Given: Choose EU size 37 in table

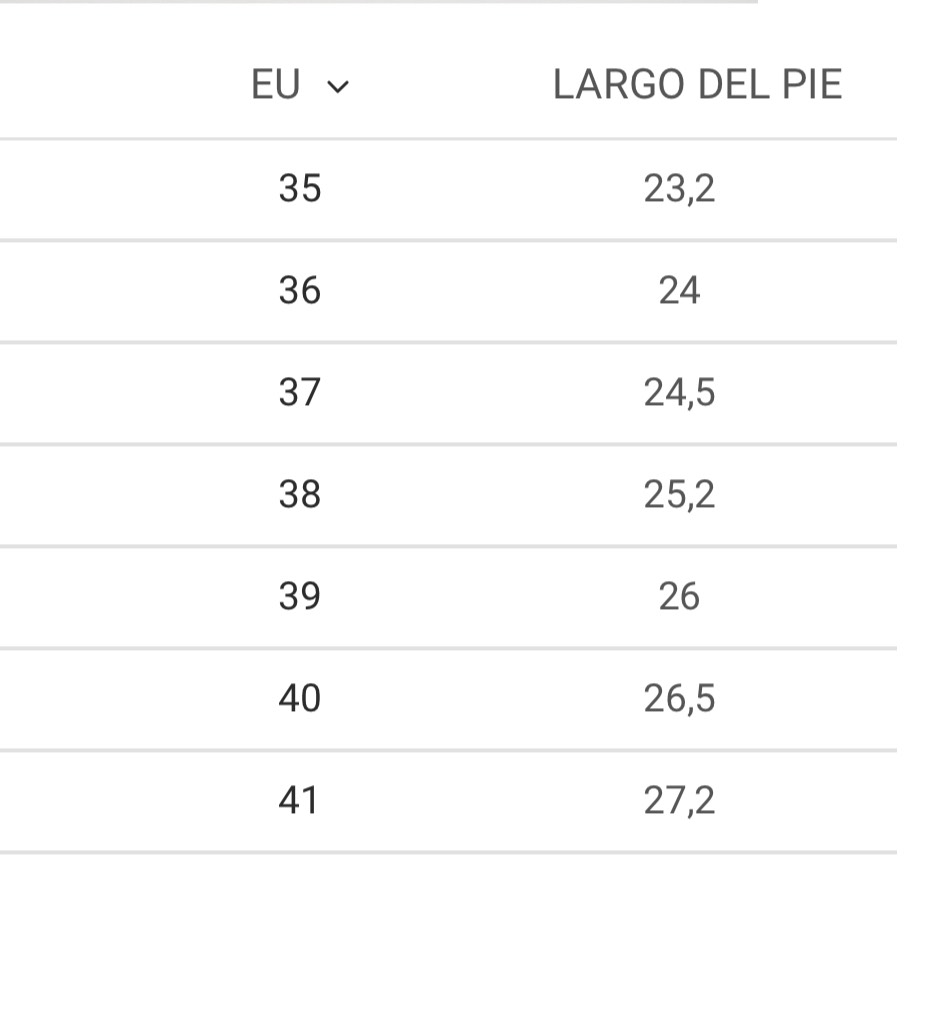Looking at the screenshot, I should (300, 392).
